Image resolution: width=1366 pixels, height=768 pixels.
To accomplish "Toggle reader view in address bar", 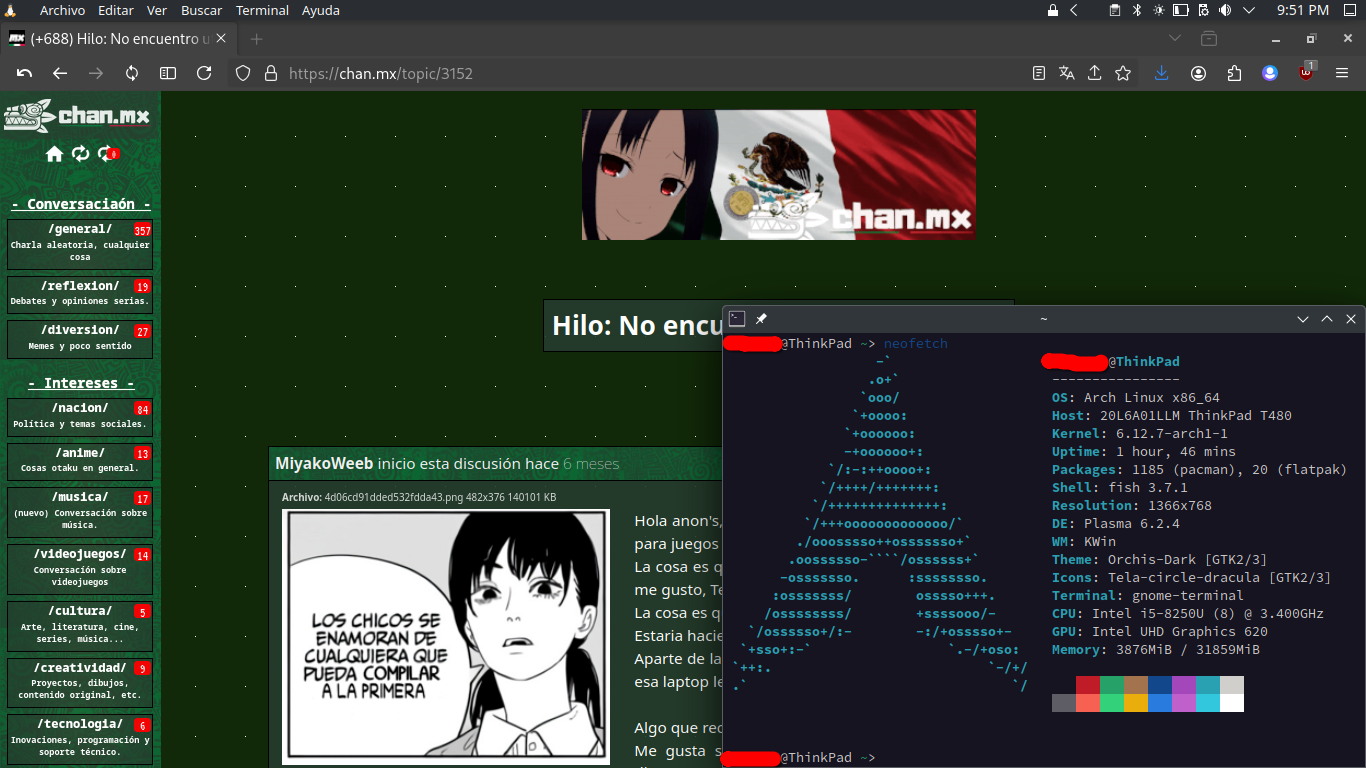I will [x=1039, y=73].
